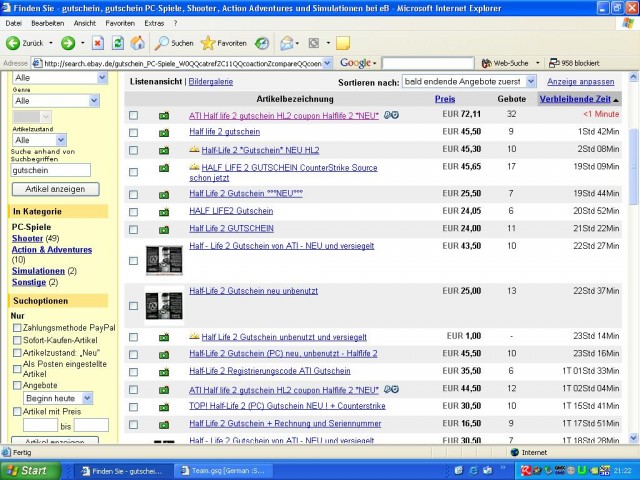Click the 958 blockiert popup blocker icon
The height and width of the screenshot is (480, 640).
click(554, 63)
